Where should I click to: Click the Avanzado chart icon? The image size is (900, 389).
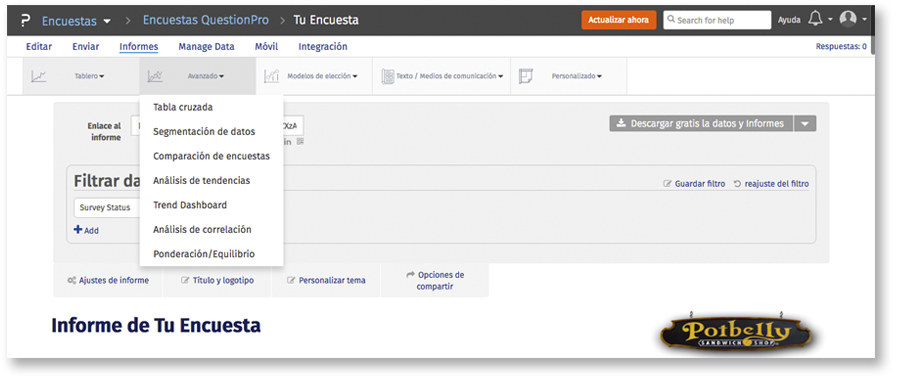[x=155, y=76]
